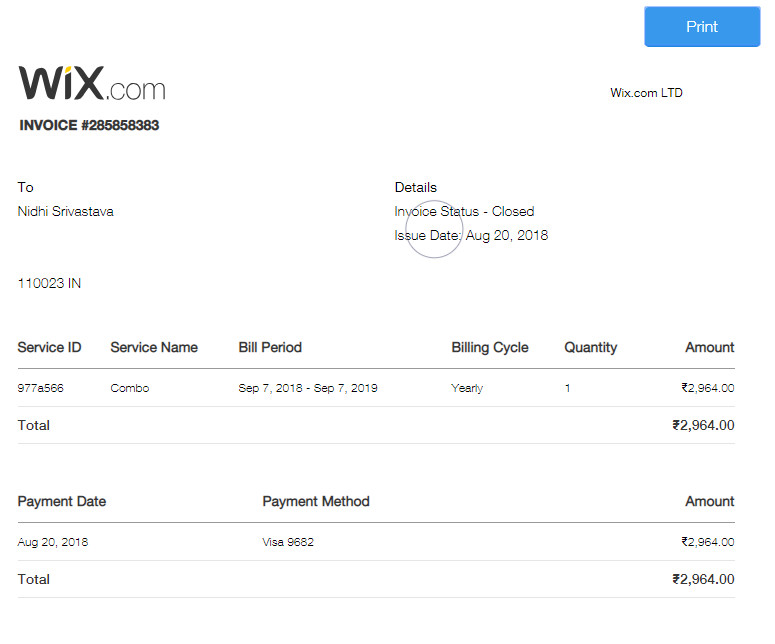
Task: Click service ID 977a566 in table
Action: (41, 388)
